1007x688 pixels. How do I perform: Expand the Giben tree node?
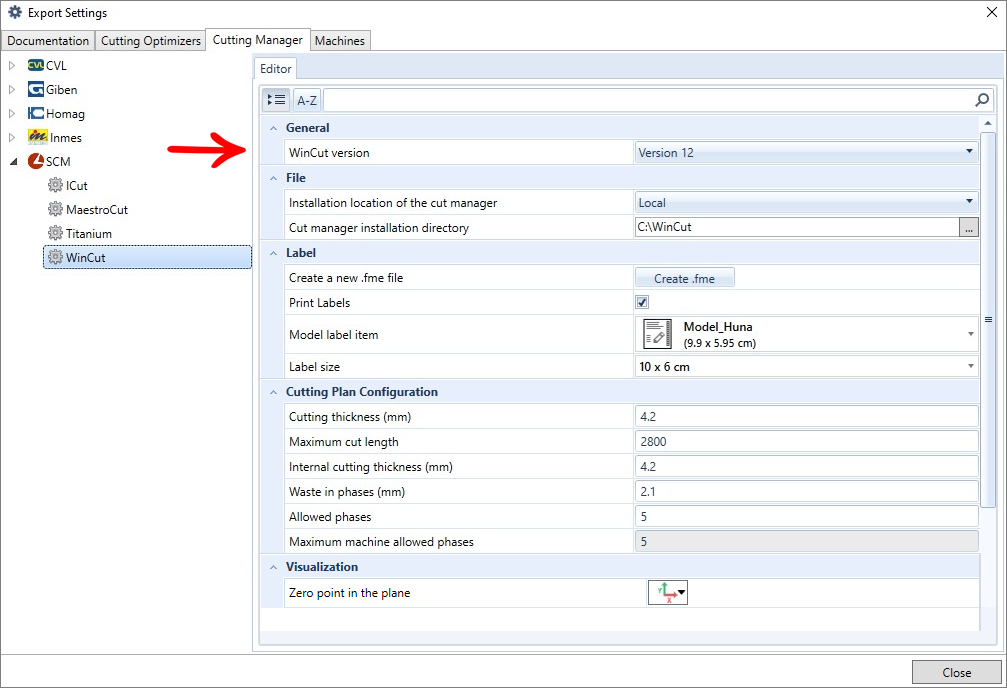pyautogui.click(x=12, y=89)
